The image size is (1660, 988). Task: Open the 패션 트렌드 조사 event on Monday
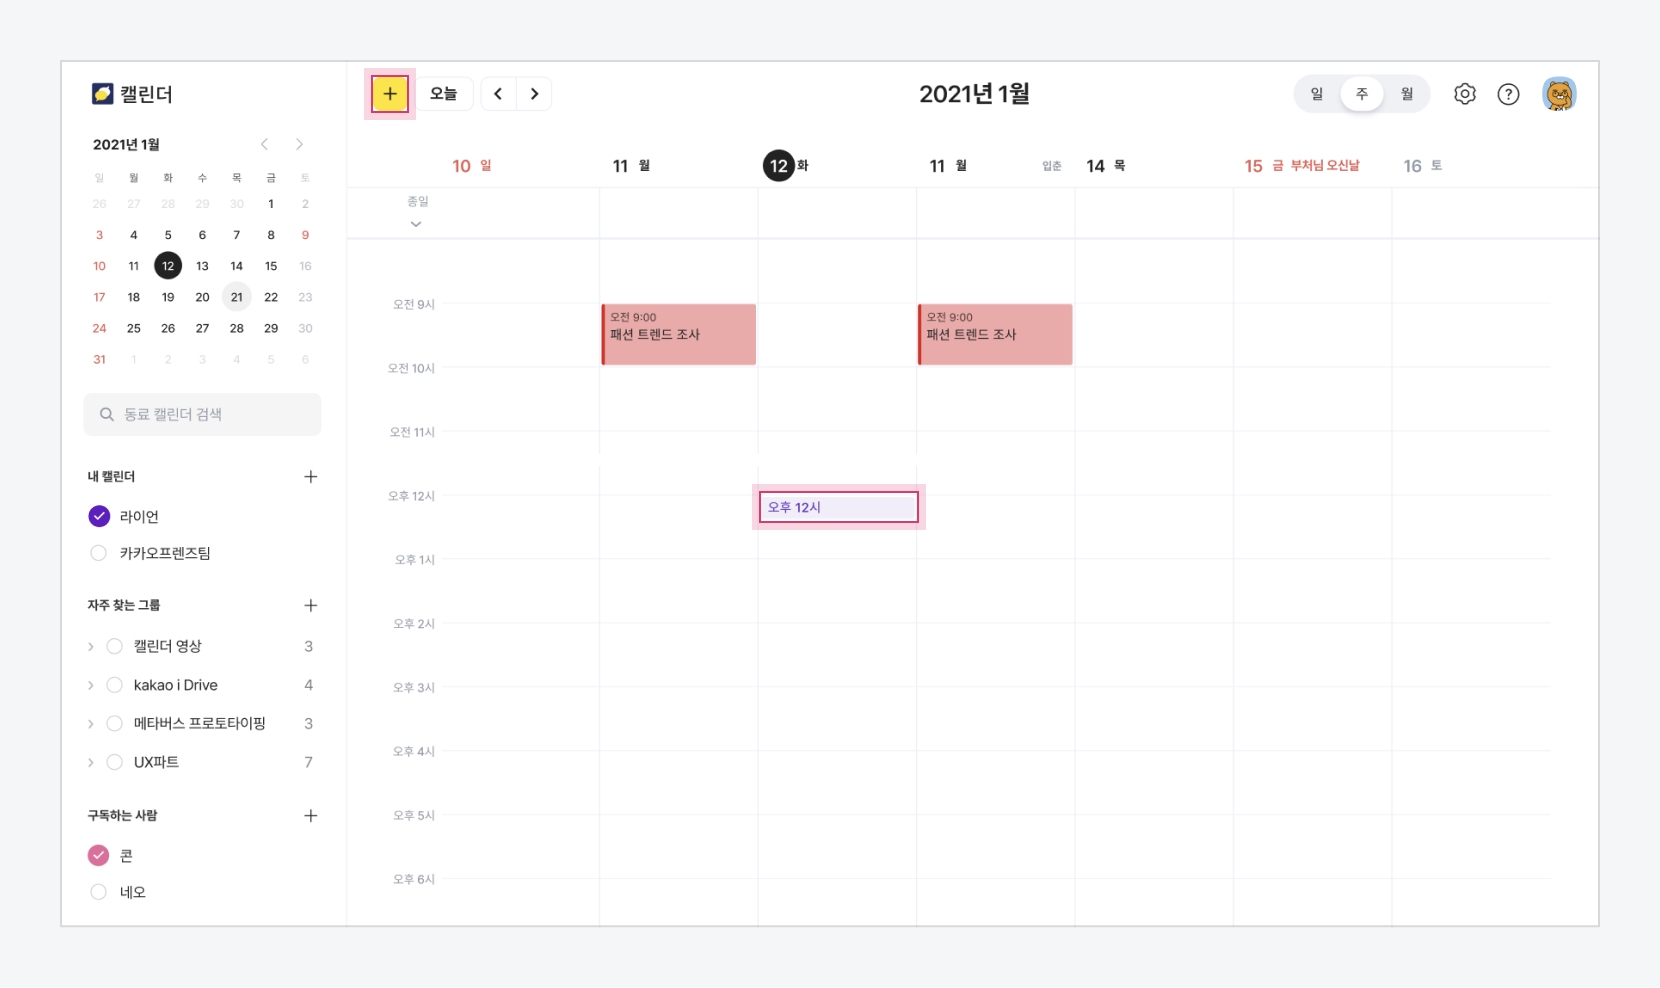point(678,334)
